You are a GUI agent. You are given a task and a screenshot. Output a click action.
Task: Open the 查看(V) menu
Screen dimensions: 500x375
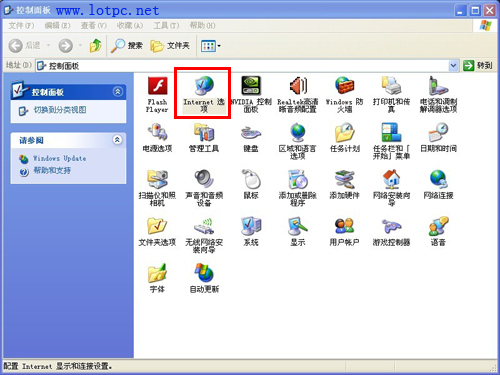[94, 25]
